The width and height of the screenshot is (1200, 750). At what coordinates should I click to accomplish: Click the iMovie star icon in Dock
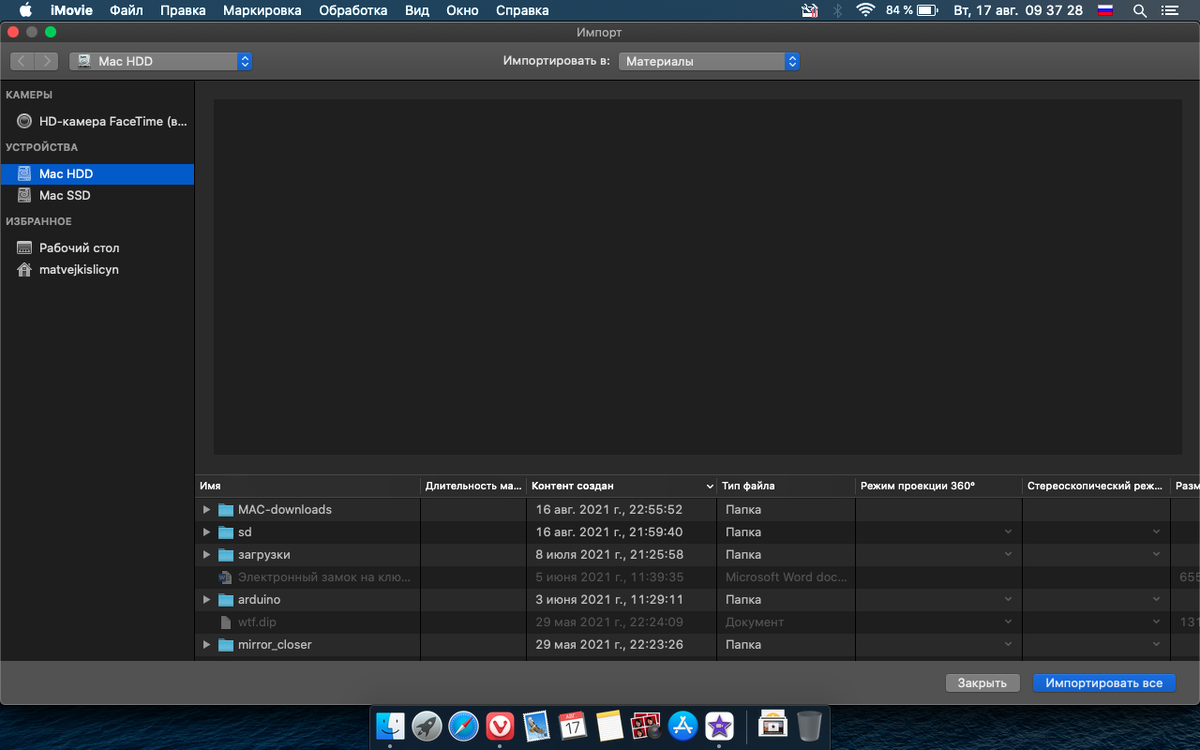click(x=719, y=725)
